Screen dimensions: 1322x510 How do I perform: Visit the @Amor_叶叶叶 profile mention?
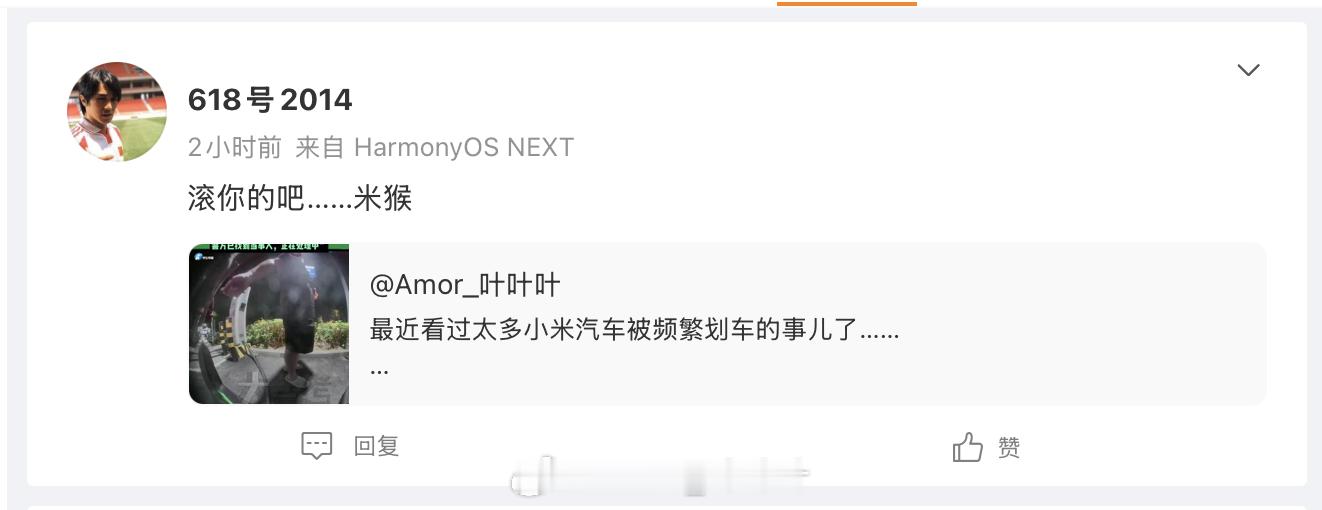pos(465,285)
